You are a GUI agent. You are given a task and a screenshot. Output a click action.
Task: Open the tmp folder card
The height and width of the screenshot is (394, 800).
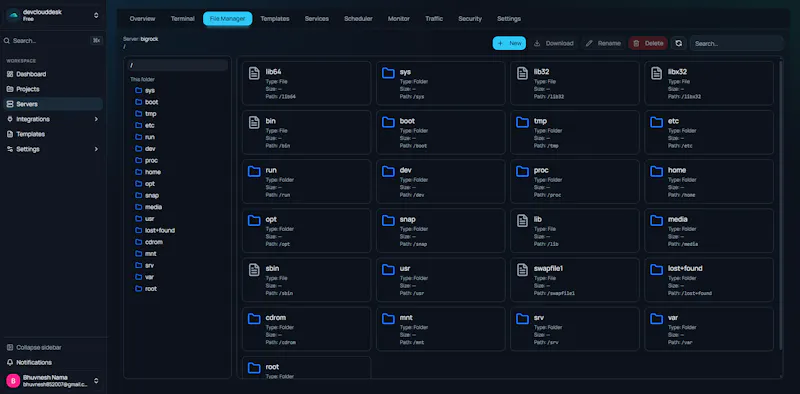[x=575, y=132]
